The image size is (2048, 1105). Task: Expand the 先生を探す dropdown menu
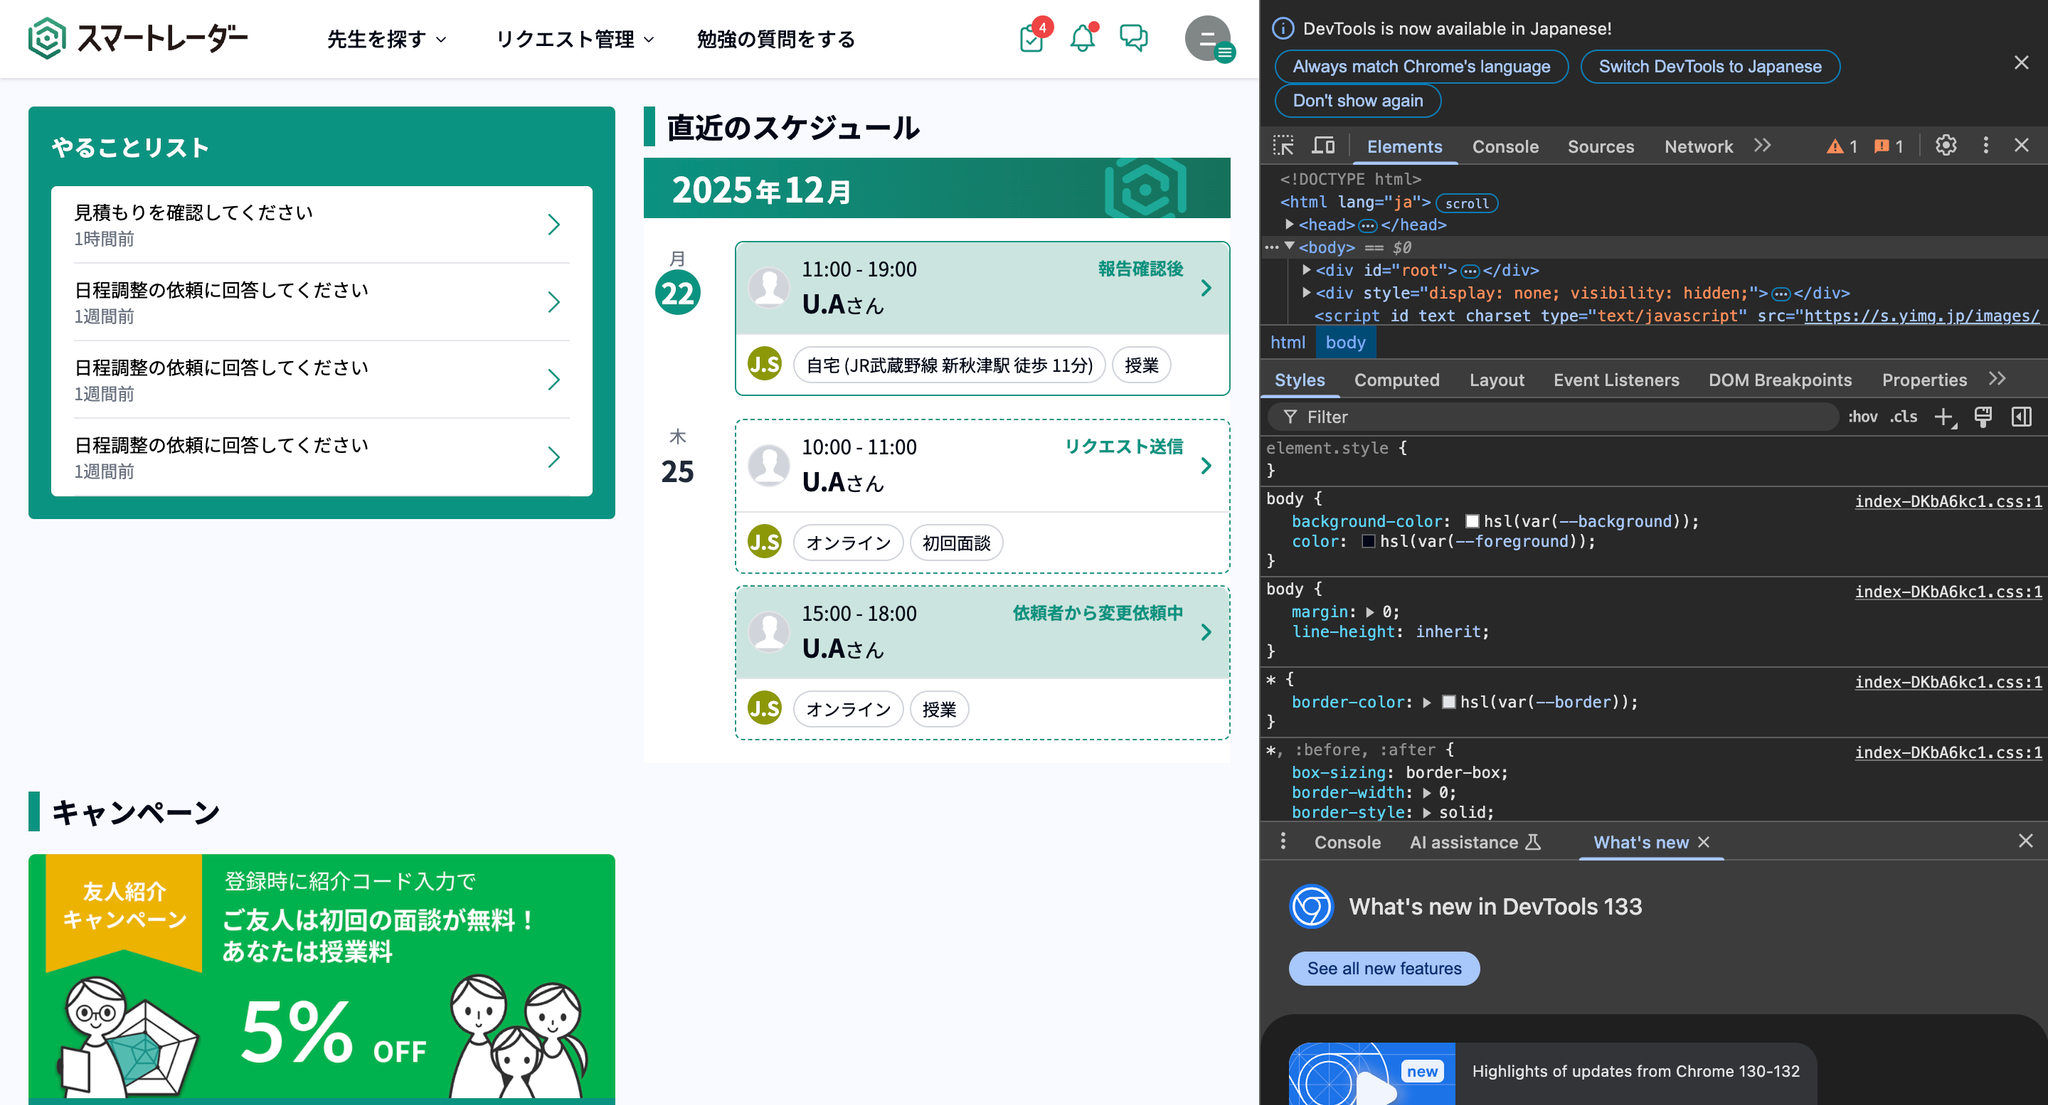coord(387,39)
